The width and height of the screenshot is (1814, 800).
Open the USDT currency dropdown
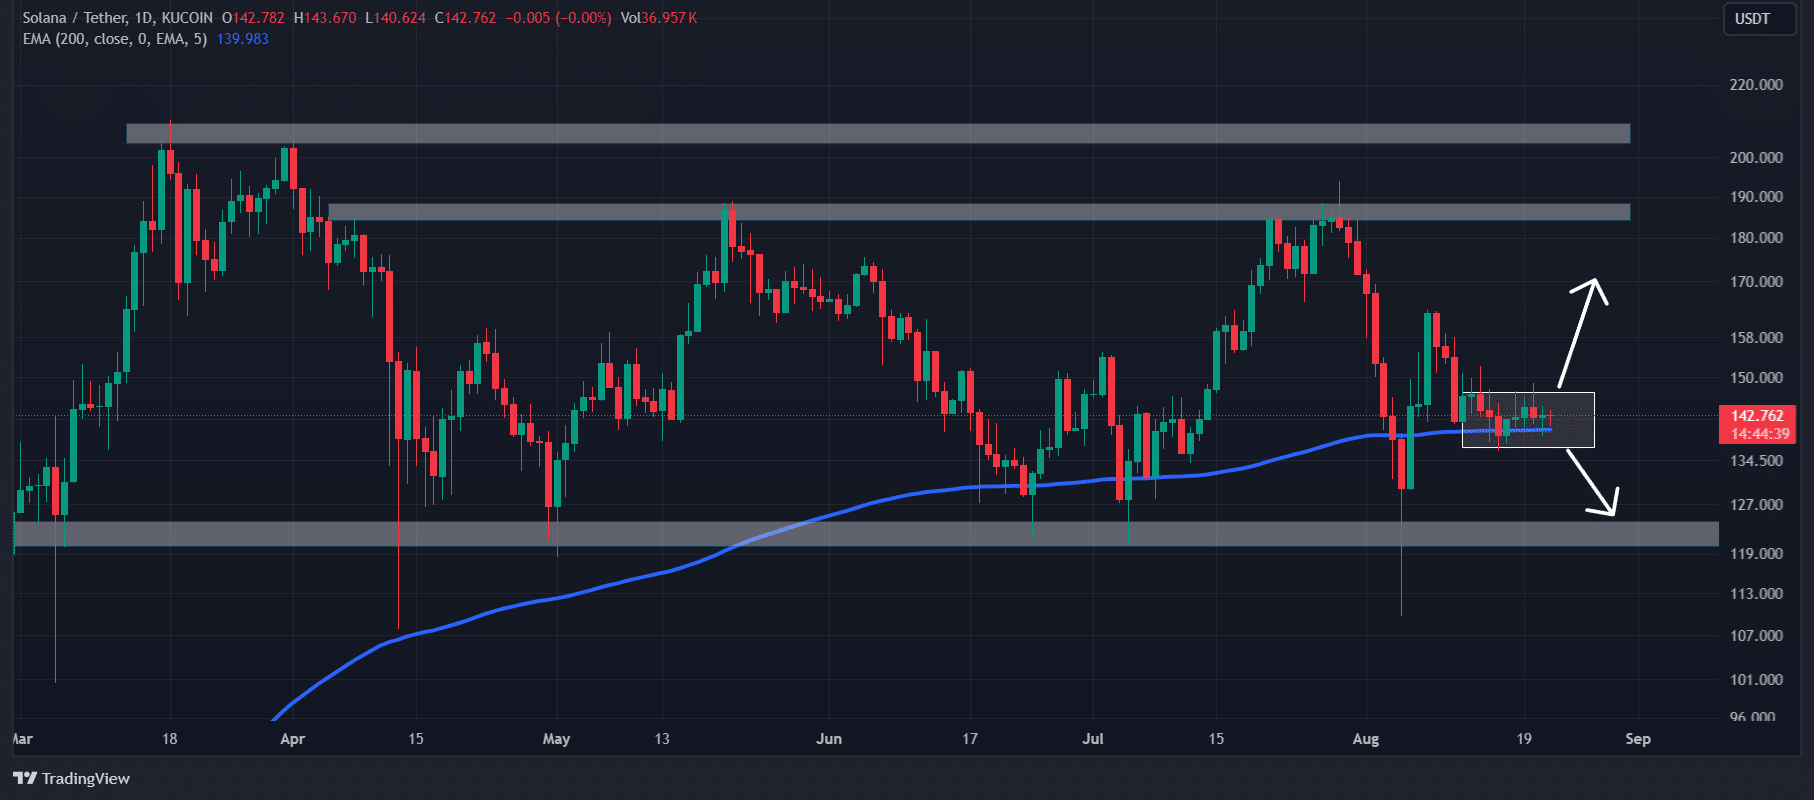click(x=1757, y=18)
